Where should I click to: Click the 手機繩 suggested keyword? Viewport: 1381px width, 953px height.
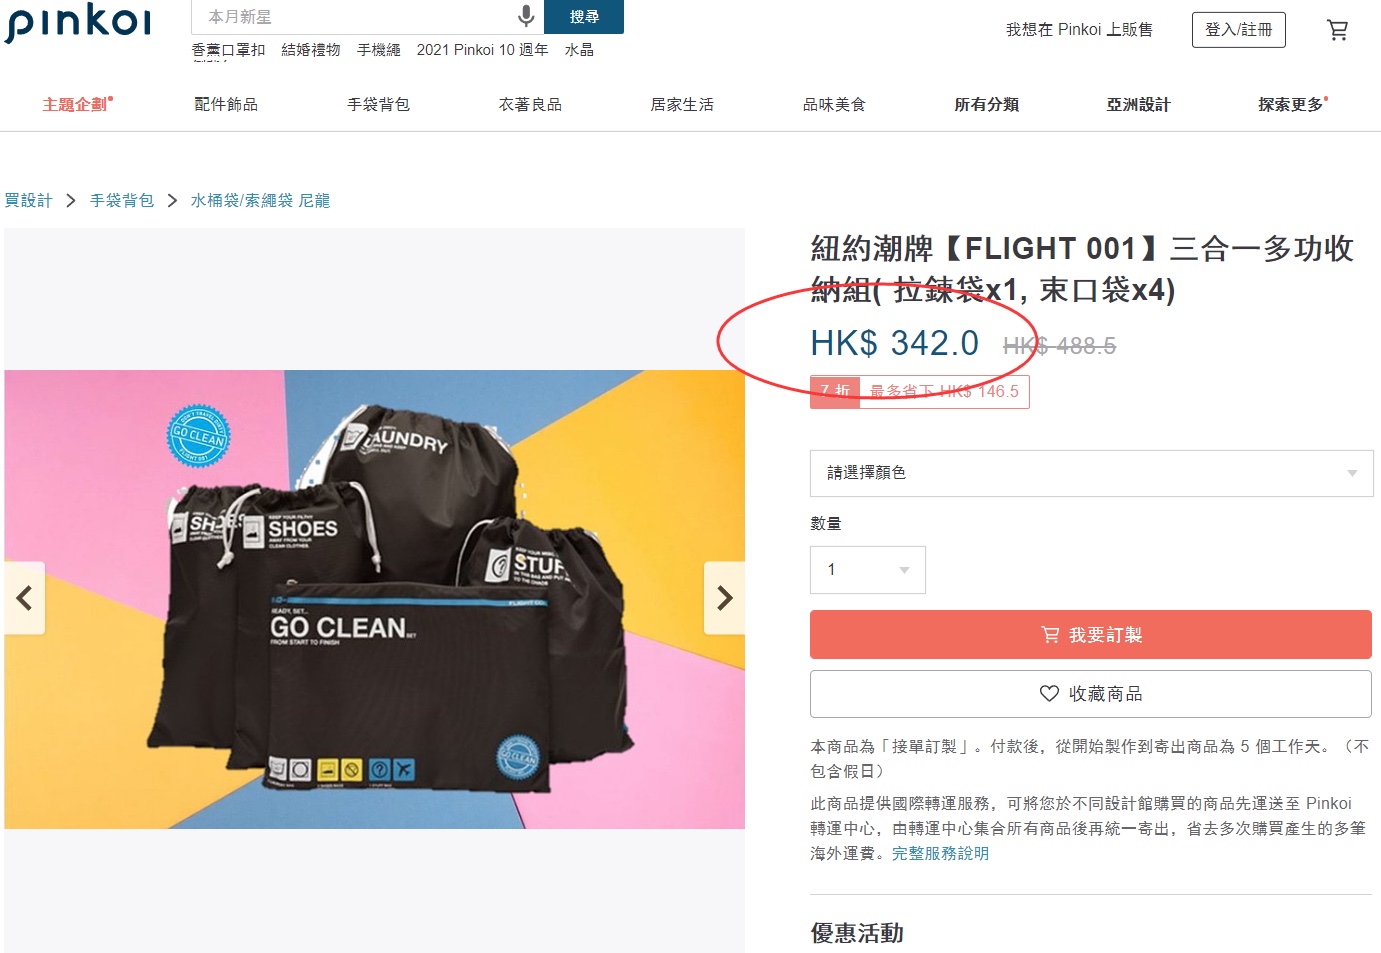[x=379, y=50]
